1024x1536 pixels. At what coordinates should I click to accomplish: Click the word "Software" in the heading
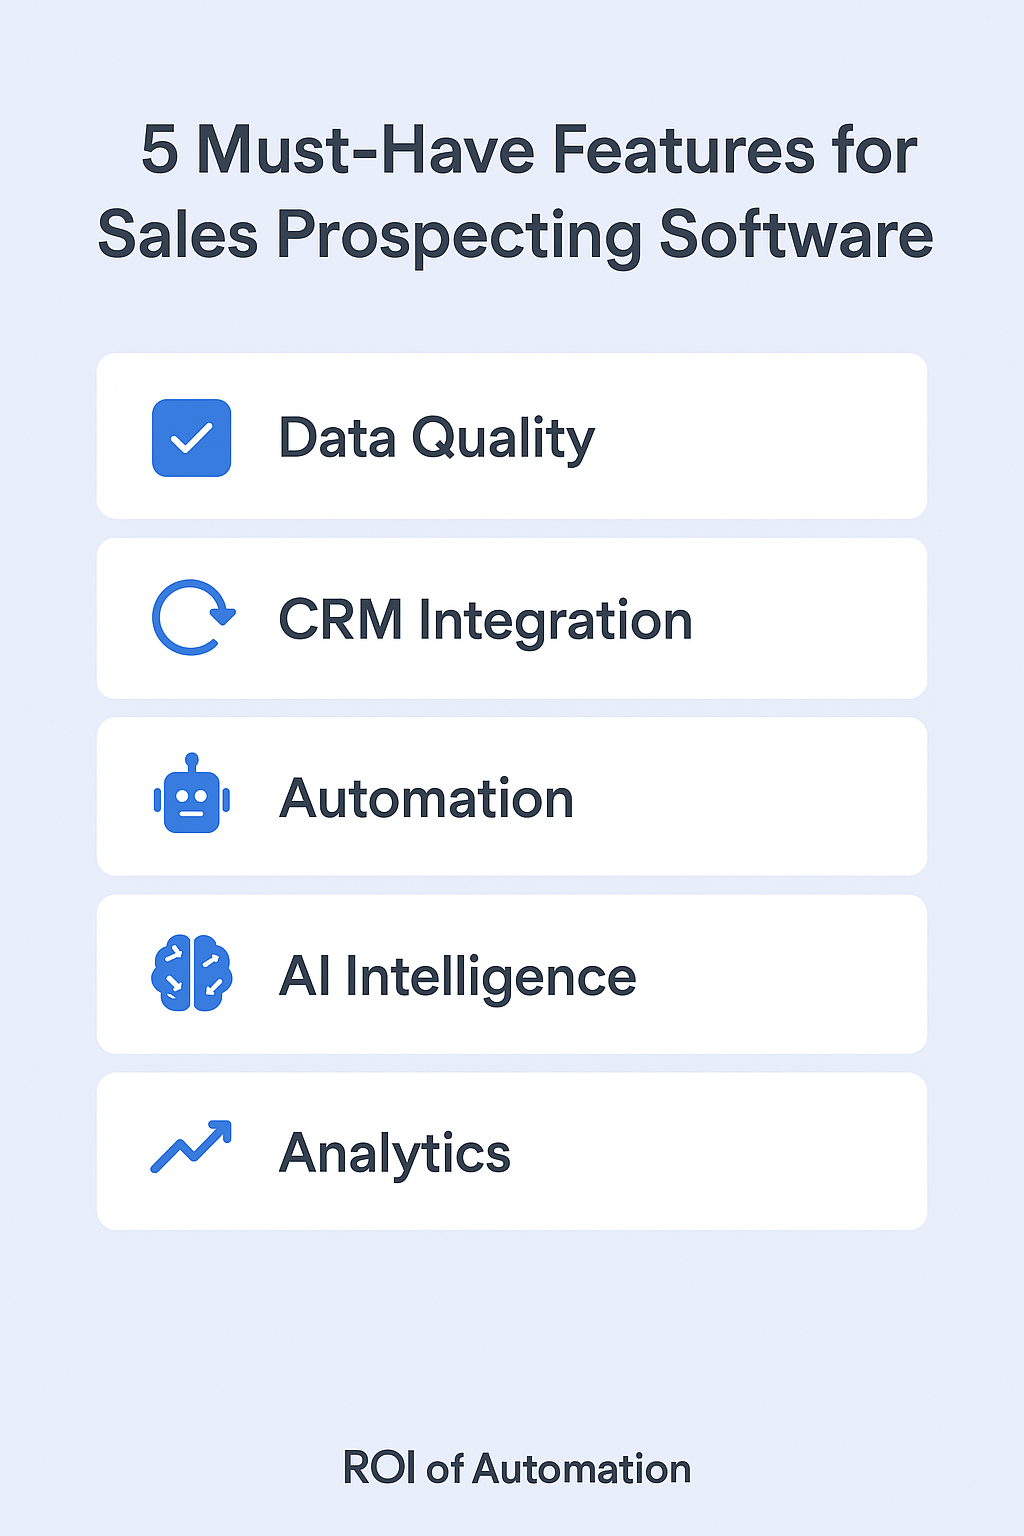(x=796, y=236)
